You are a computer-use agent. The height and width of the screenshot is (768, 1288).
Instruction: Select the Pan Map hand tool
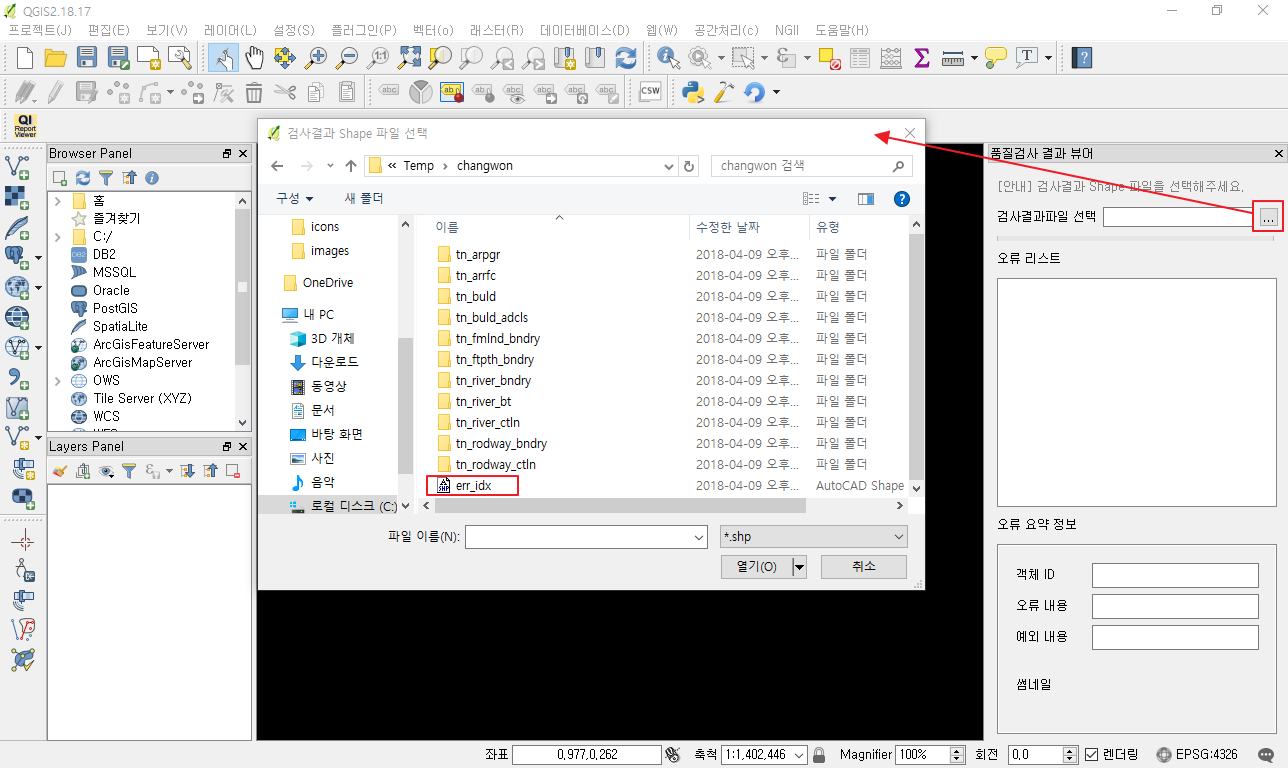pyautogui.click(x=254, y=58)
